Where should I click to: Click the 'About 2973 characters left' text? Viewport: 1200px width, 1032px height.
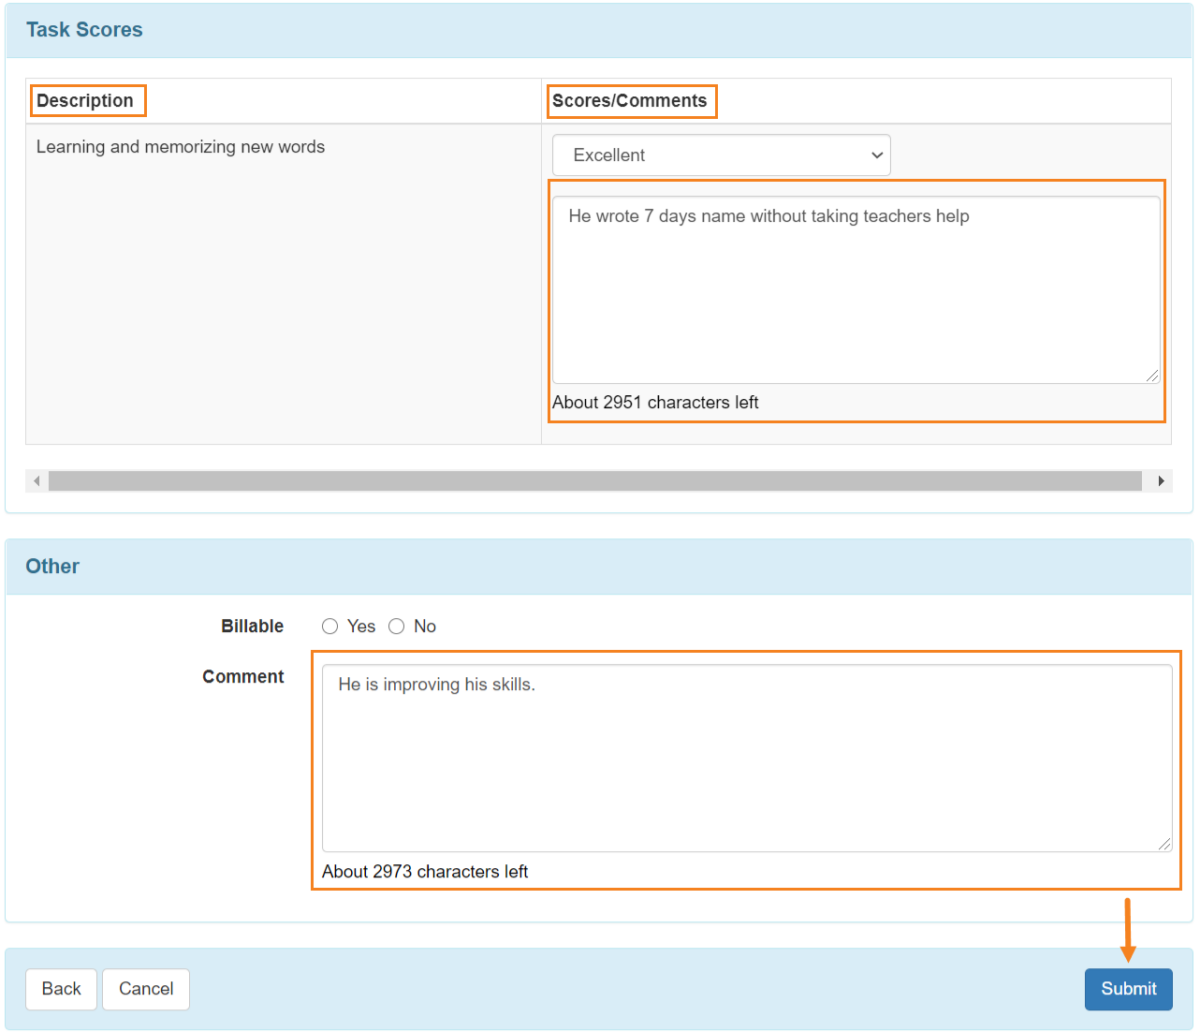click(x=425, y=872)
